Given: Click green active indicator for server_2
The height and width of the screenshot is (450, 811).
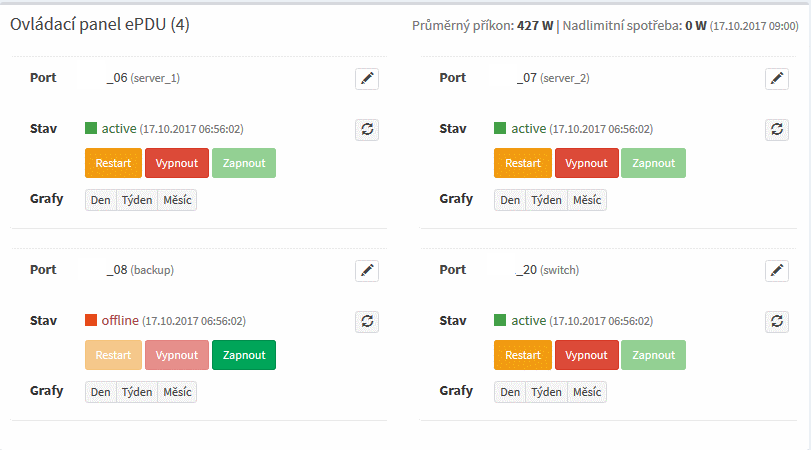Looking at the screenshot, I should click(x=500, y=128).
